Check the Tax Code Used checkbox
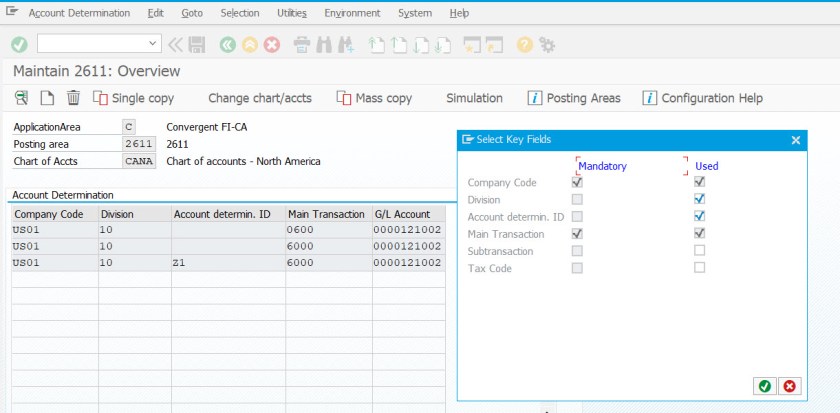 (x=700, y=267)
